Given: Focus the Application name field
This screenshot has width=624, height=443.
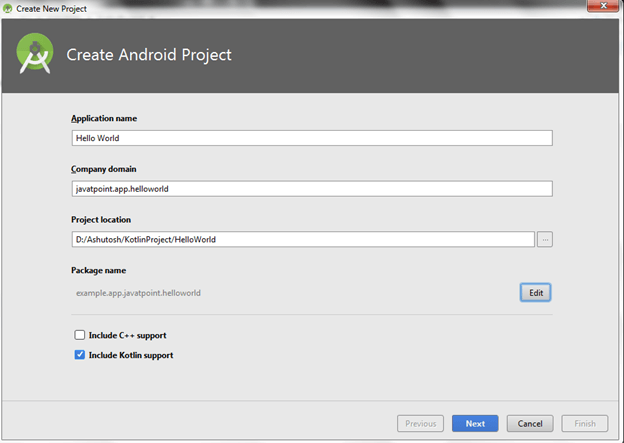Looking at the screenshot, I should [x=312, y=138].
